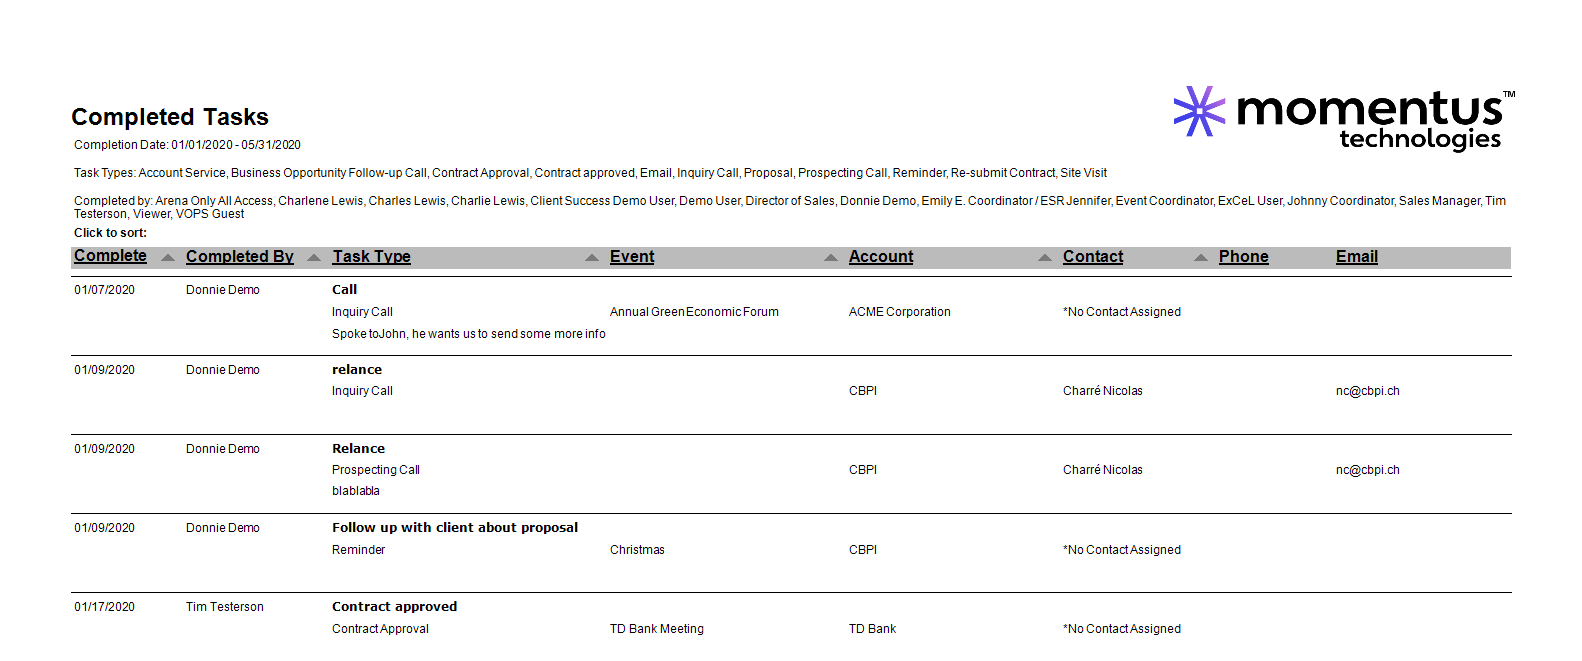The width and height of the screenshot is (1582, 661).
Task: Sort by the Completed By column header
Action: click(x=240, y=257)
